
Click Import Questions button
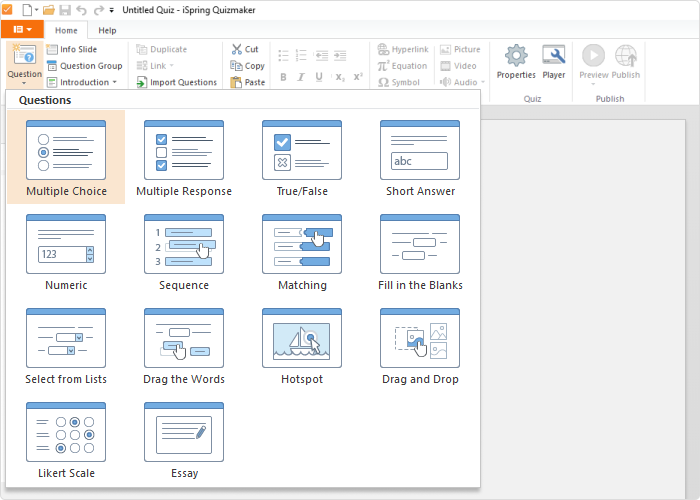click(177, 82)
